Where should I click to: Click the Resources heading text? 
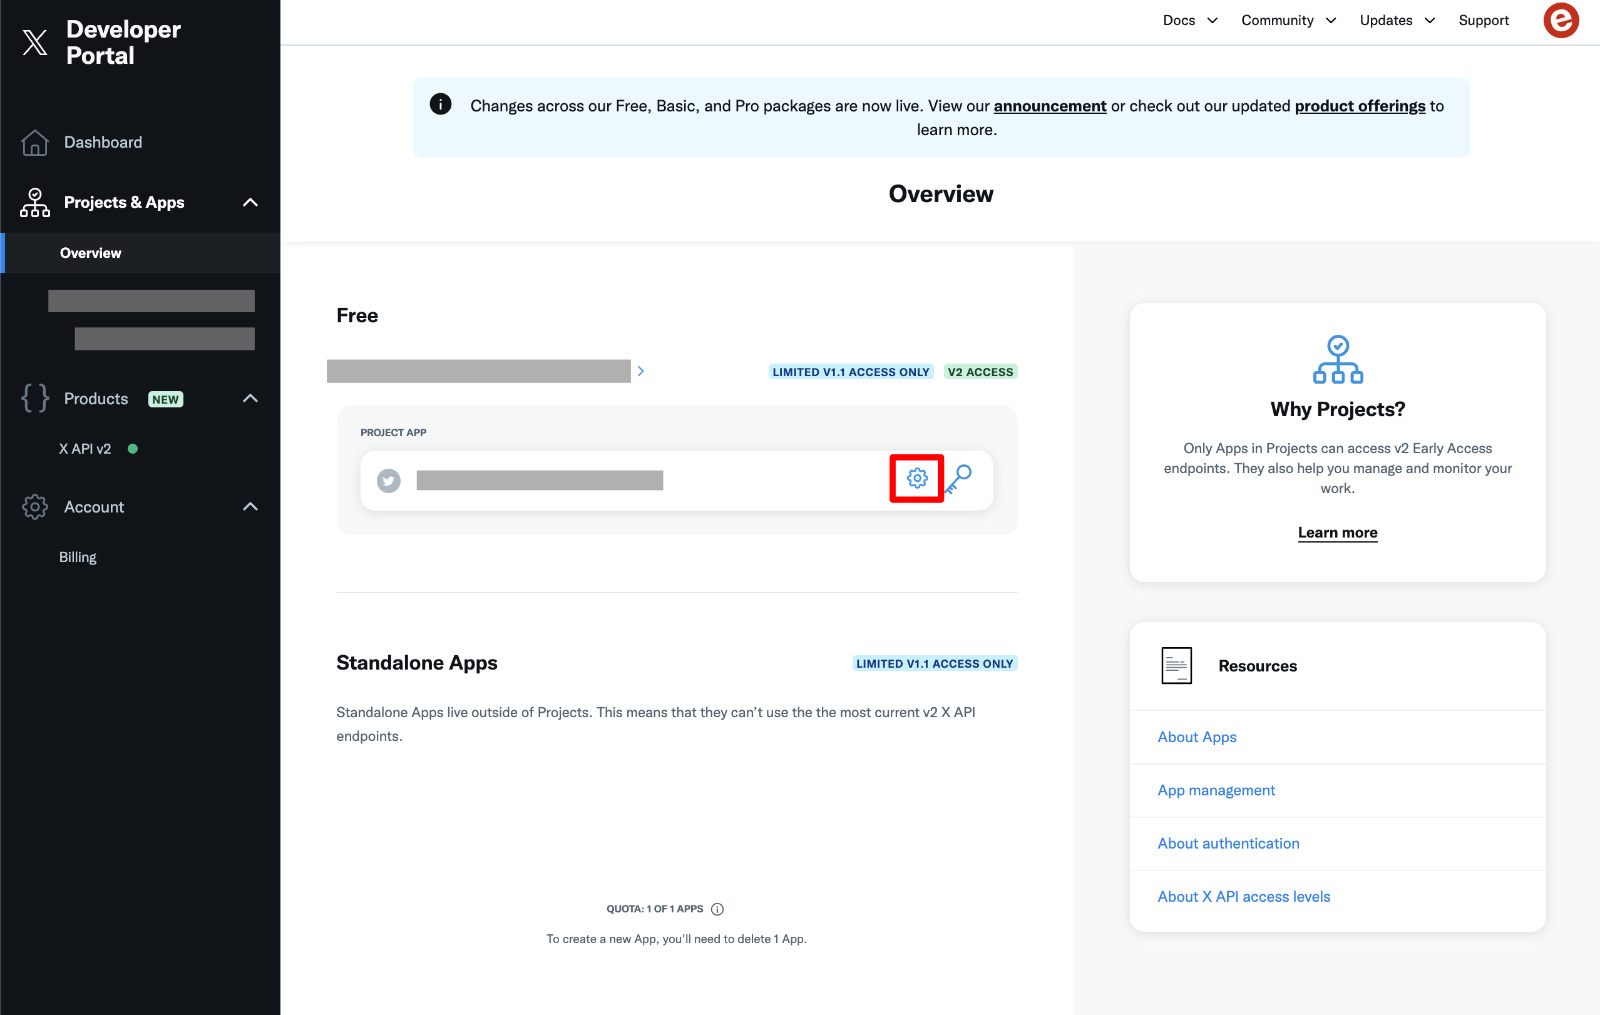click(1258, 666)
